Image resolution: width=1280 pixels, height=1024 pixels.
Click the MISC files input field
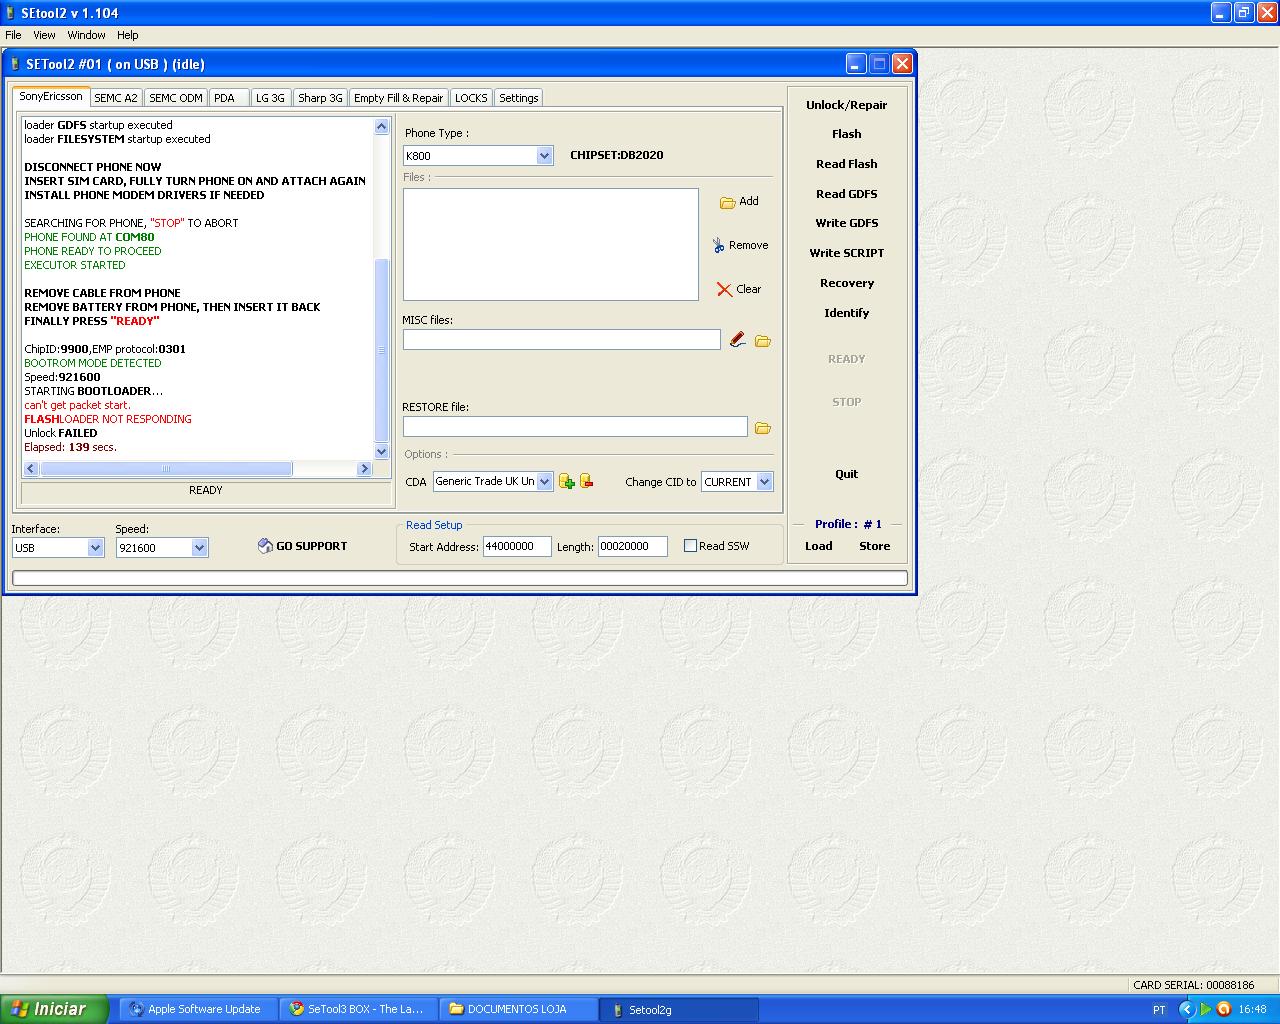[x=562, y=340]
